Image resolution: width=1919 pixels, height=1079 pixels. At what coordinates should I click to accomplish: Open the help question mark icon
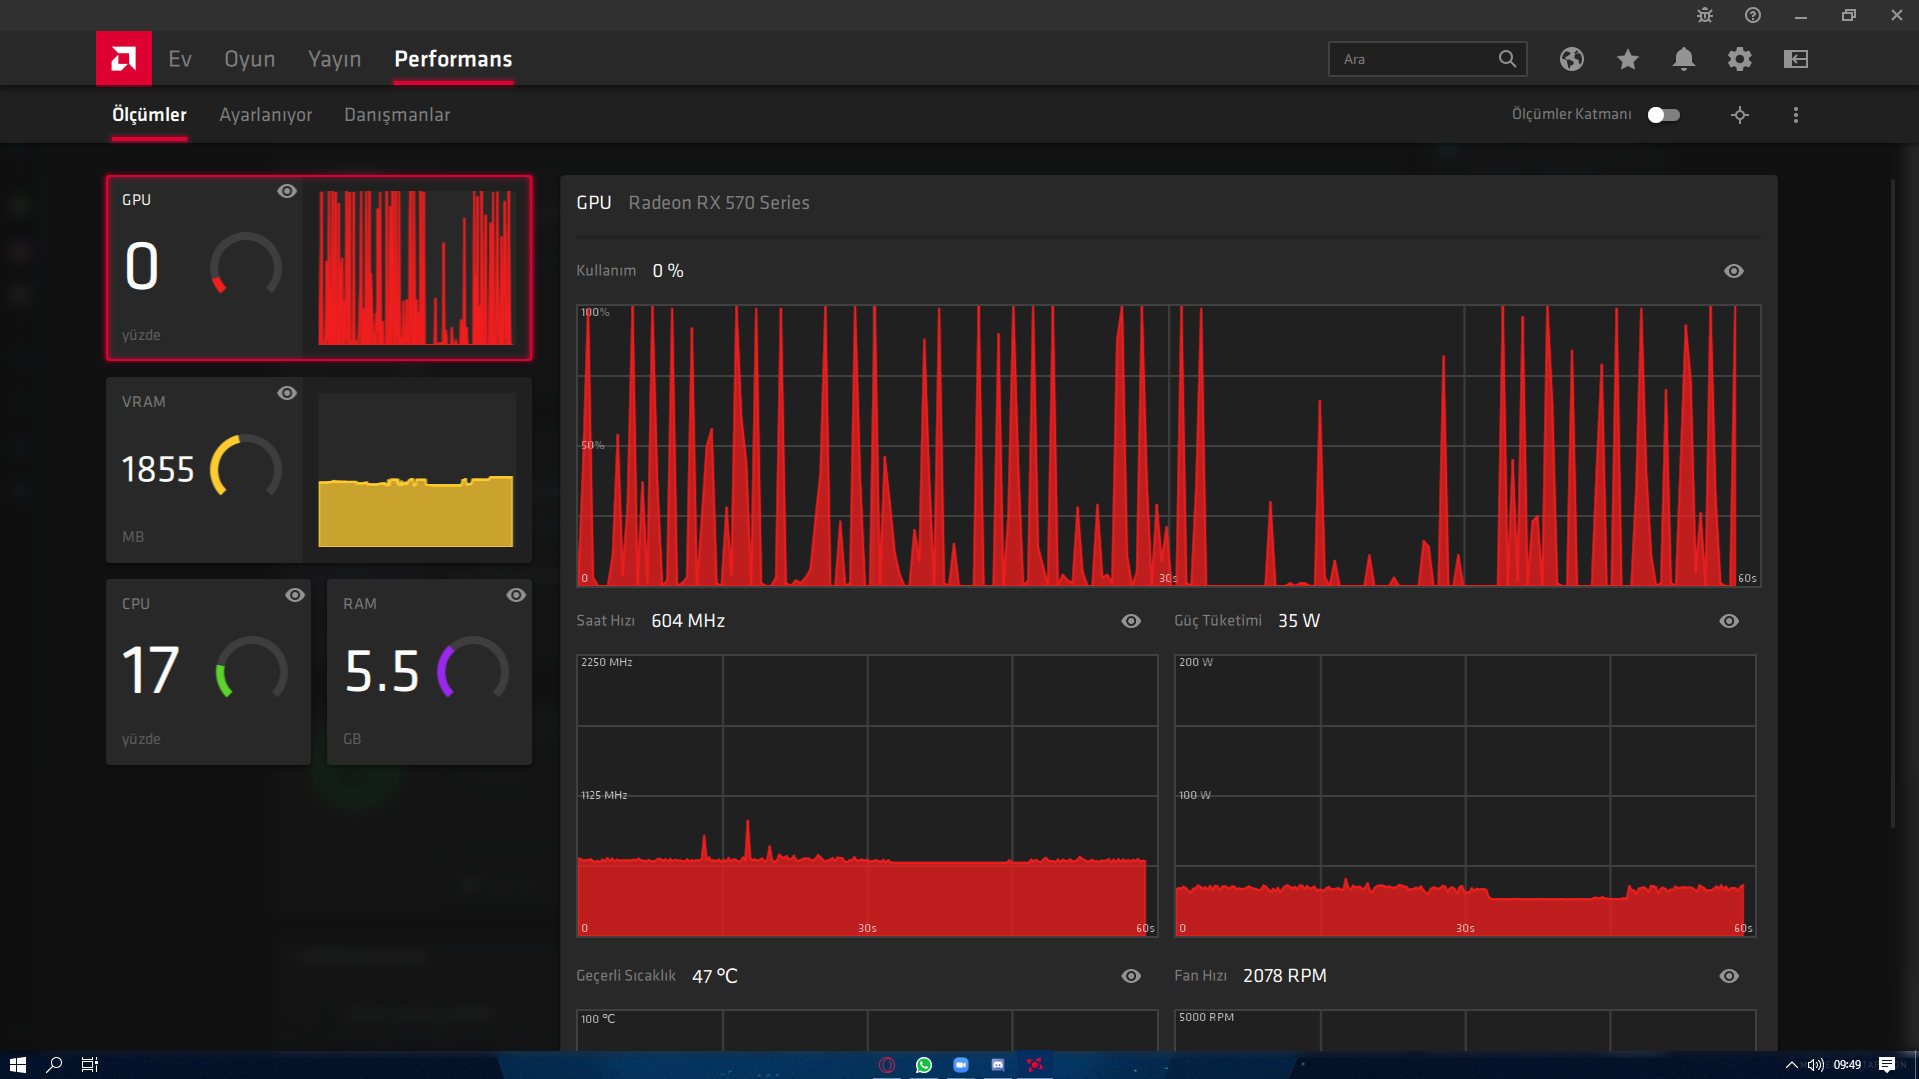click(1753, 15)
